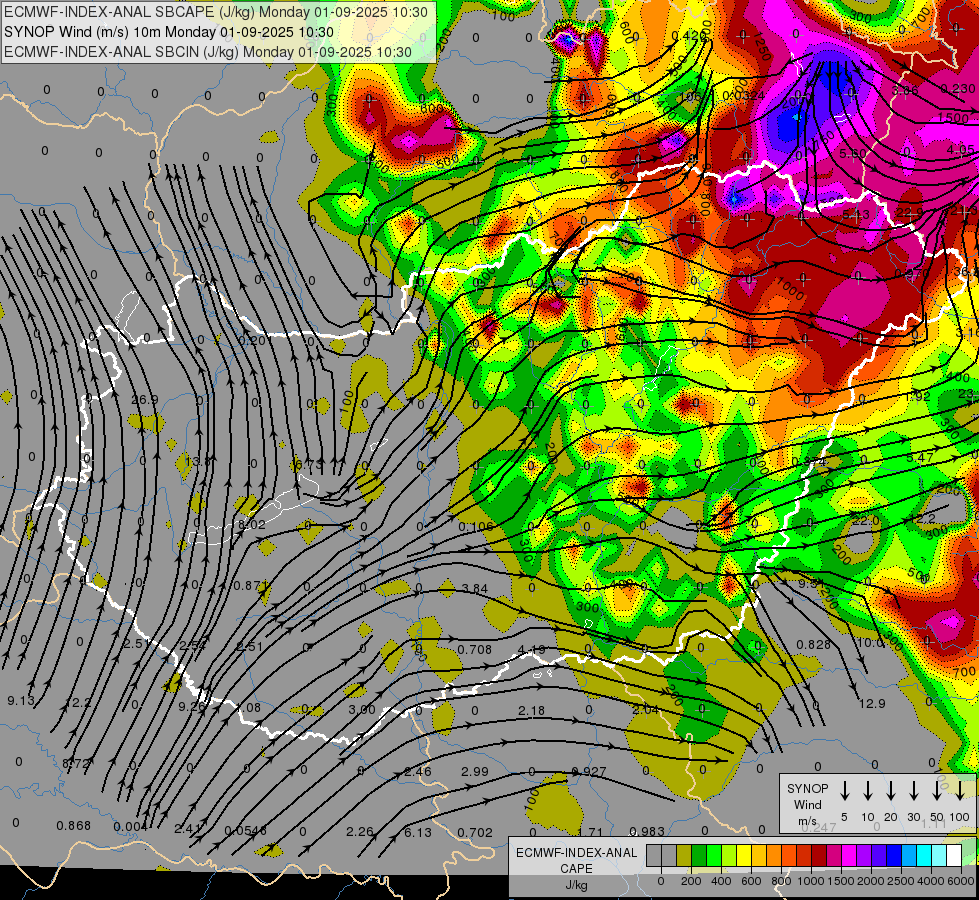Click the 2.46 value on the map
The image size is (979, 900).
418,772
